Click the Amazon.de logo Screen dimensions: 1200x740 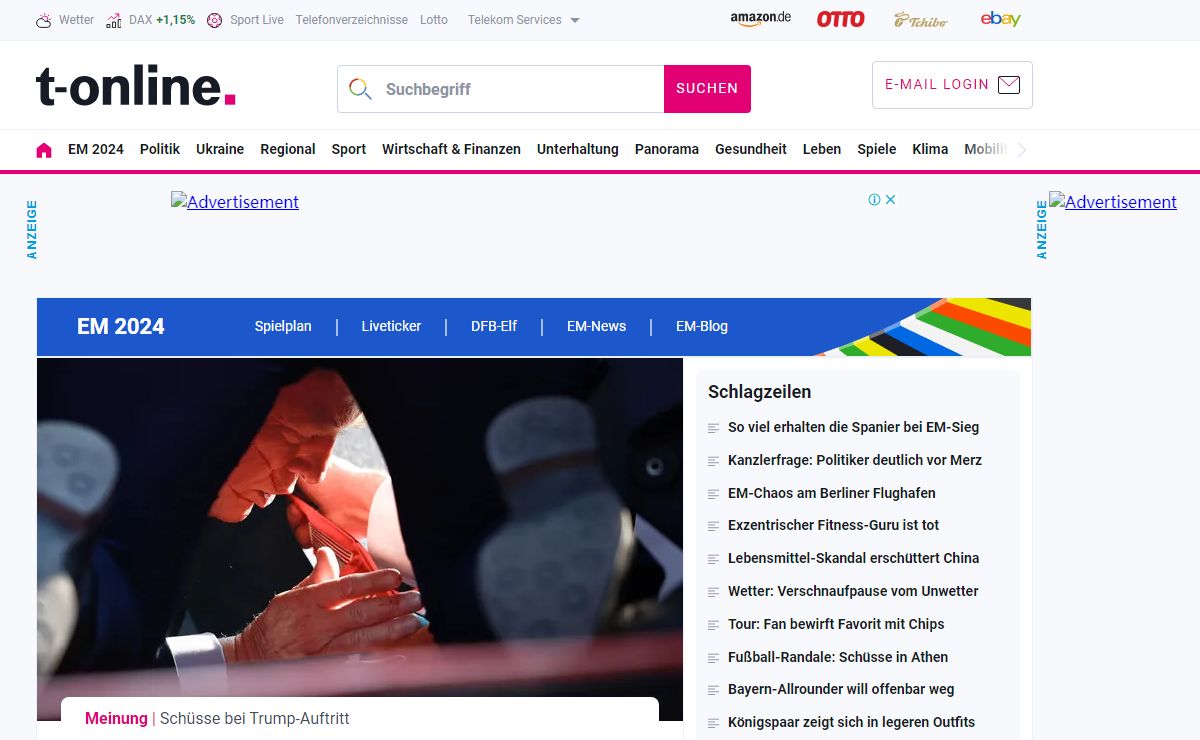(760, 19)
